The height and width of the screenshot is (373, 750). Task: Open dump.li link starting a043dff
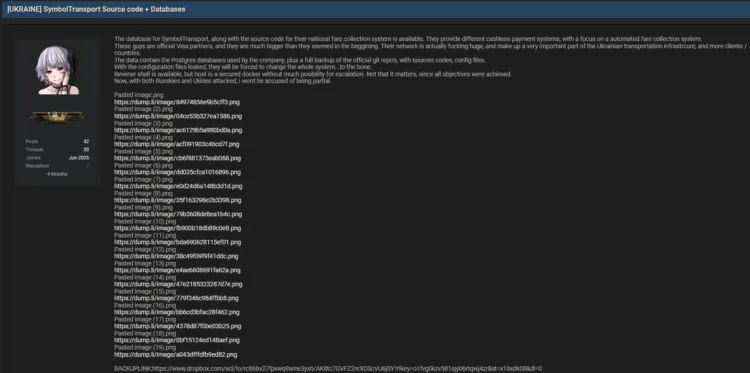(176, 355)
